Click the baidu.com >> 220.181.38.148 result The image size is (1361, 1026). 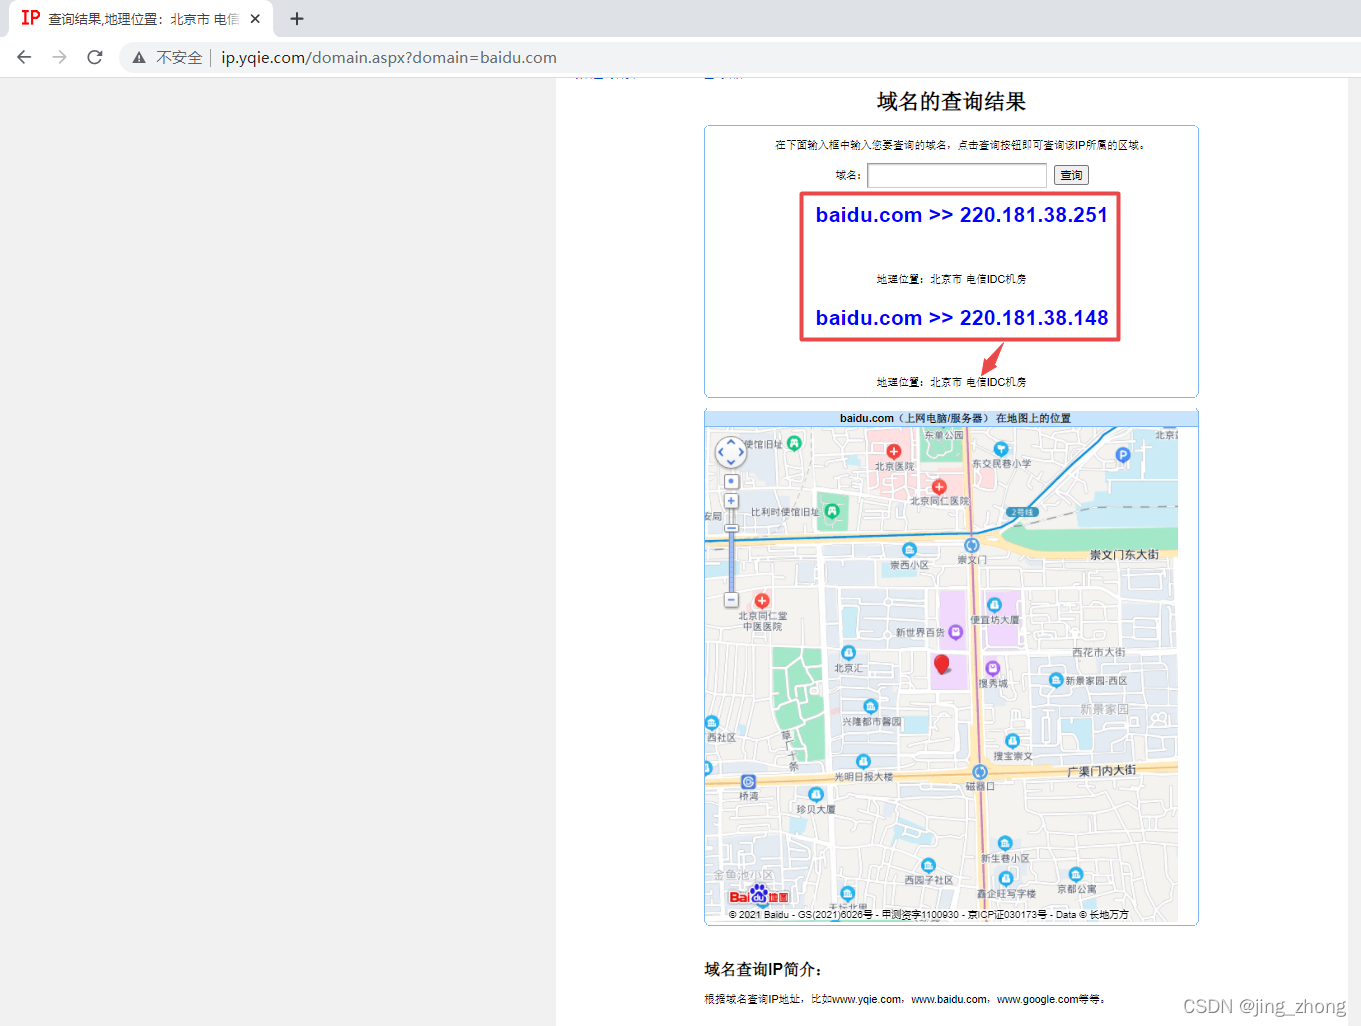961,318
